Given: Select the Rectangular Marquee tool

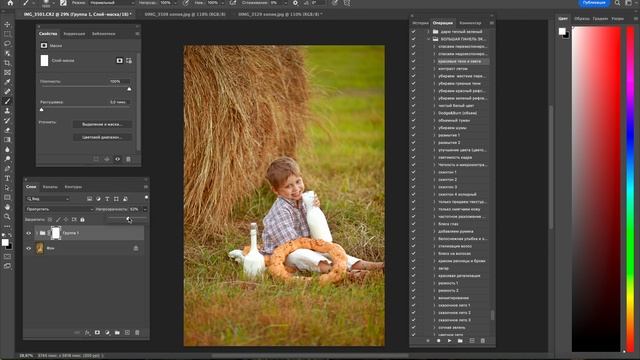Looking at the screenshot, I should [x=7, y=34].
